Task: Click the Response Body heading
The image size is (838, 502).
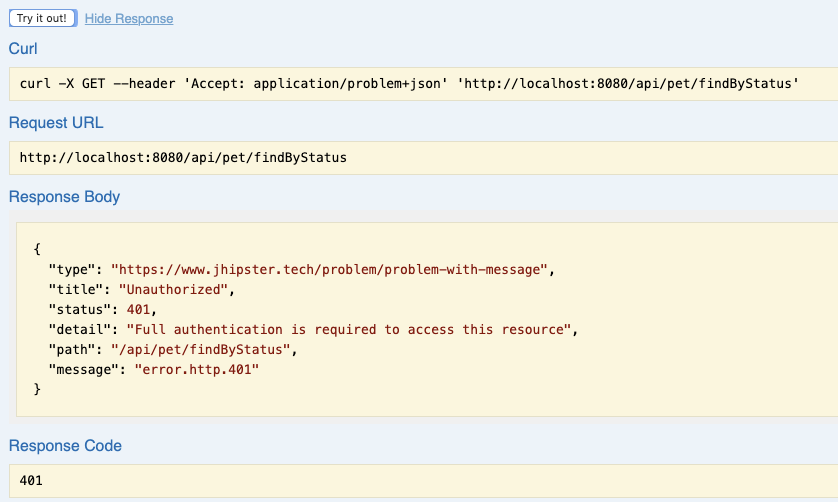Action: [64, 197]
